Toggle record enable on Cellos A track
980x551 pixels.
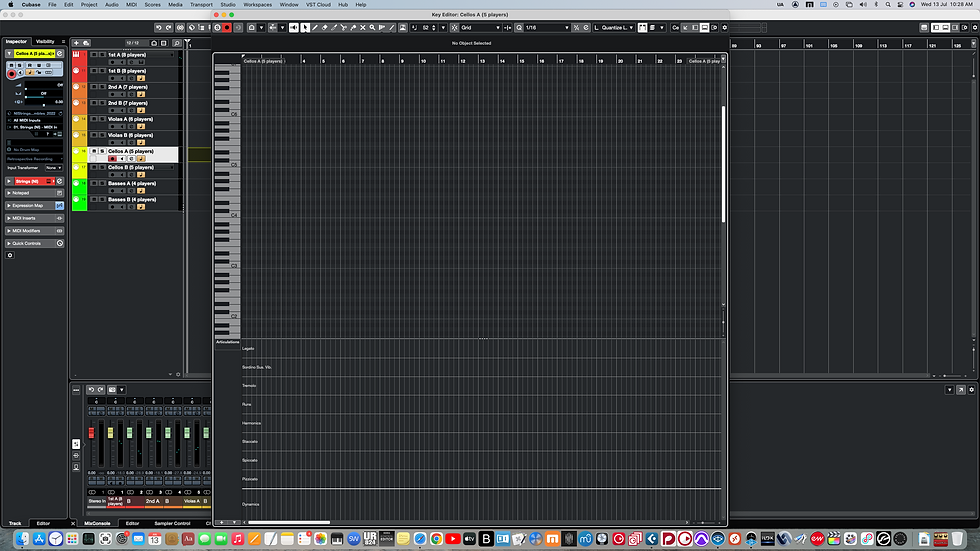coord(112,159)
